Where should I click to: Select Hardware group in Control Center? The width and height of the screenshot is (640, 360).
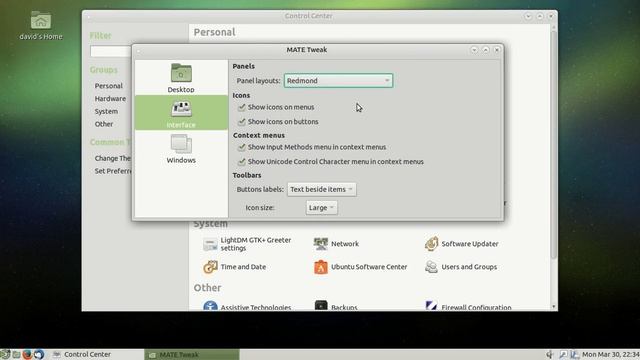click(x=110, y=98)
